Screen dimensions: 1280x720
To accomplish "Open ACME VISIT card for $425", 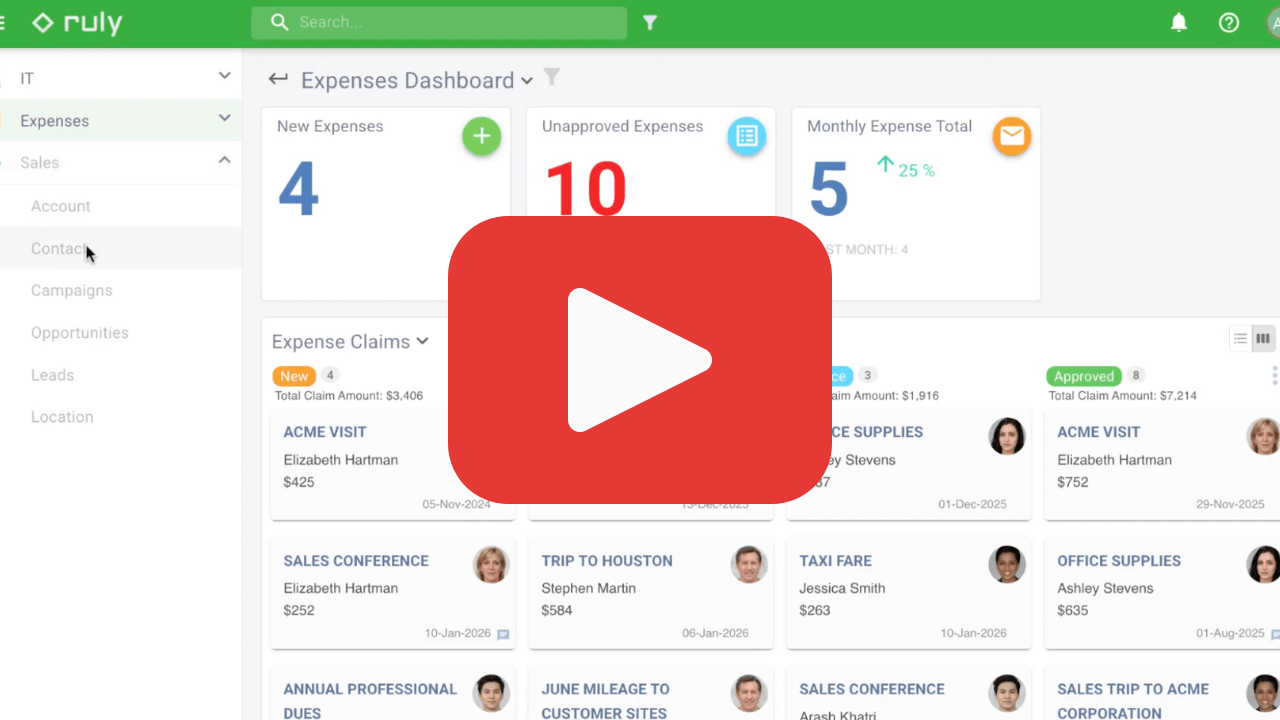I will (393, 465).
